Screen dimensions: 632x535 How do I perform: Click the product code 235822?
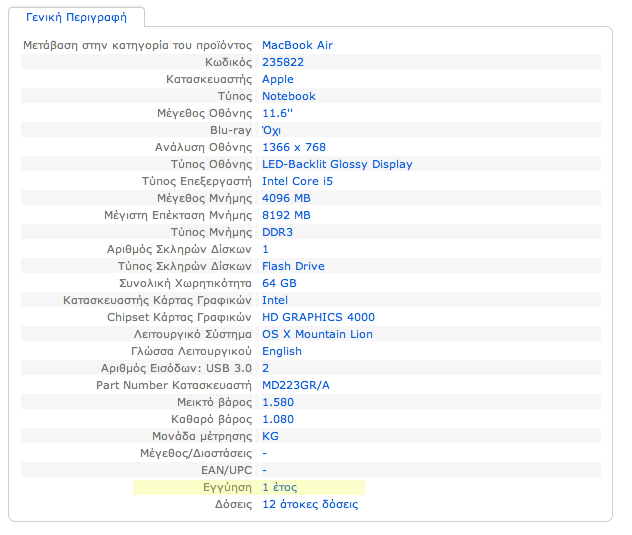pos(283,62)
